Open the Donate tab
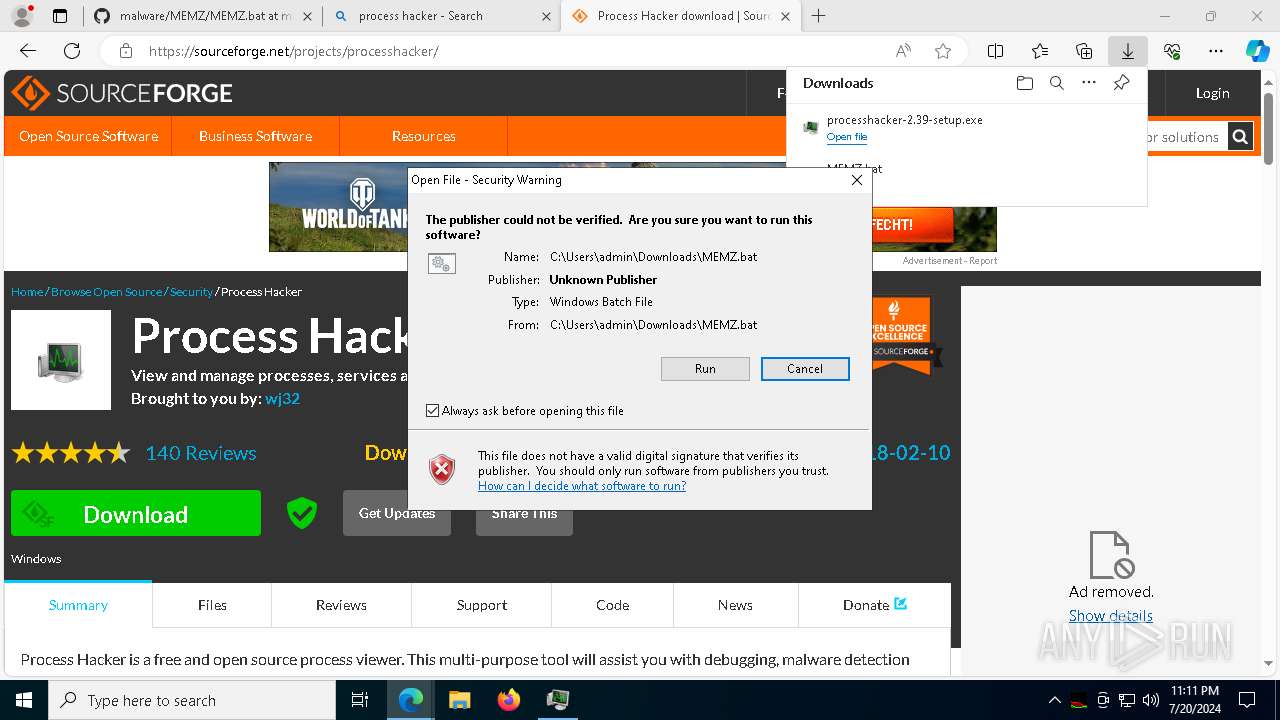This screenshot has height=720, width=1280. pos(874,605)
